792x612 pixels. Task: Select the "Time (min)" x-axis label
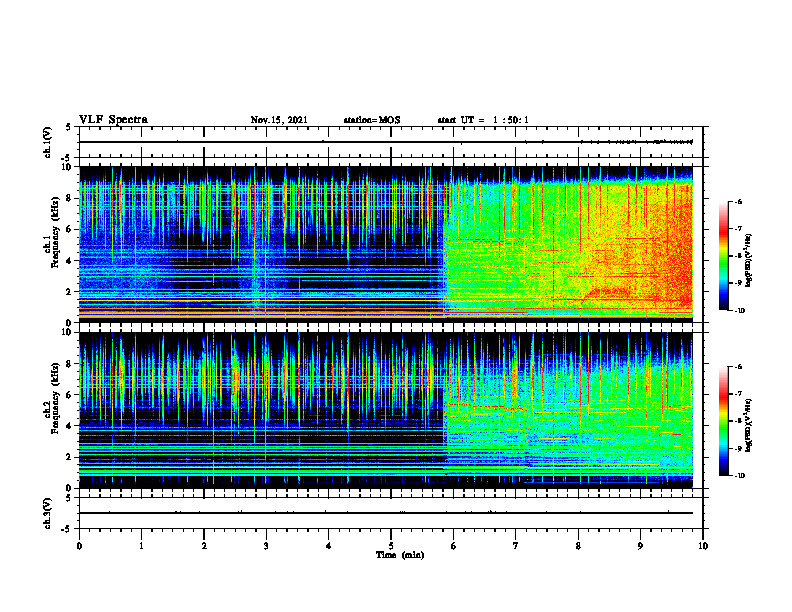coord(400,555)
